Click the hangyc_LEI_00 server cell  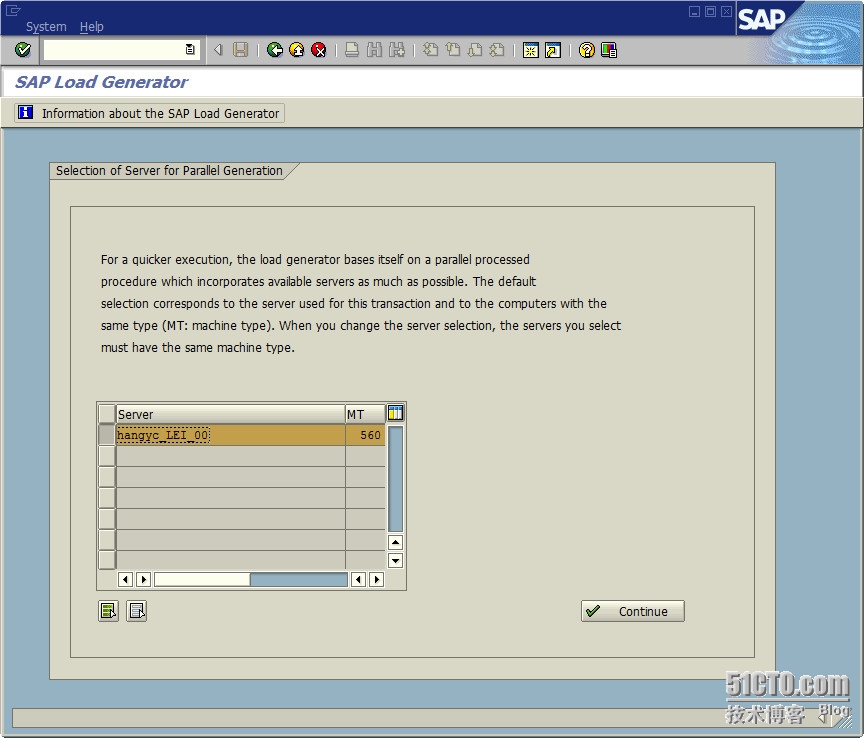230,435
